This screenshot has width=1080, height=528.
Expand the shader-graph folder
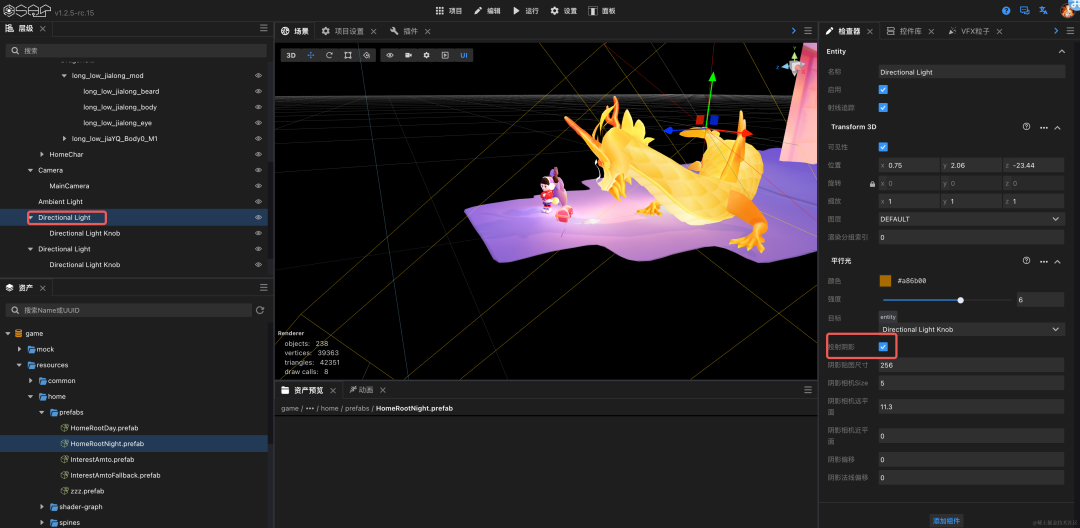tap(42, 507)
